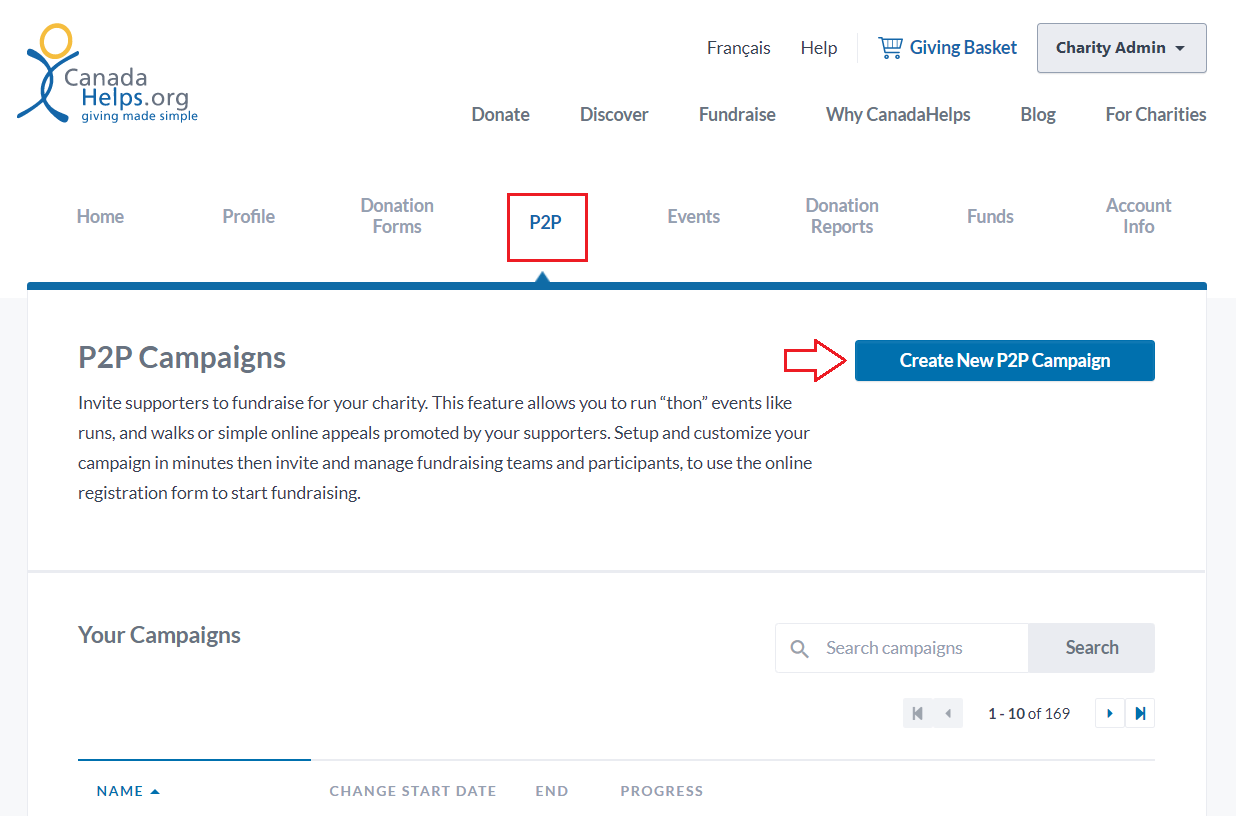Open the Fundraise menu
The height and width of the screenshot is (816, 1236).
tap(737, 114)
